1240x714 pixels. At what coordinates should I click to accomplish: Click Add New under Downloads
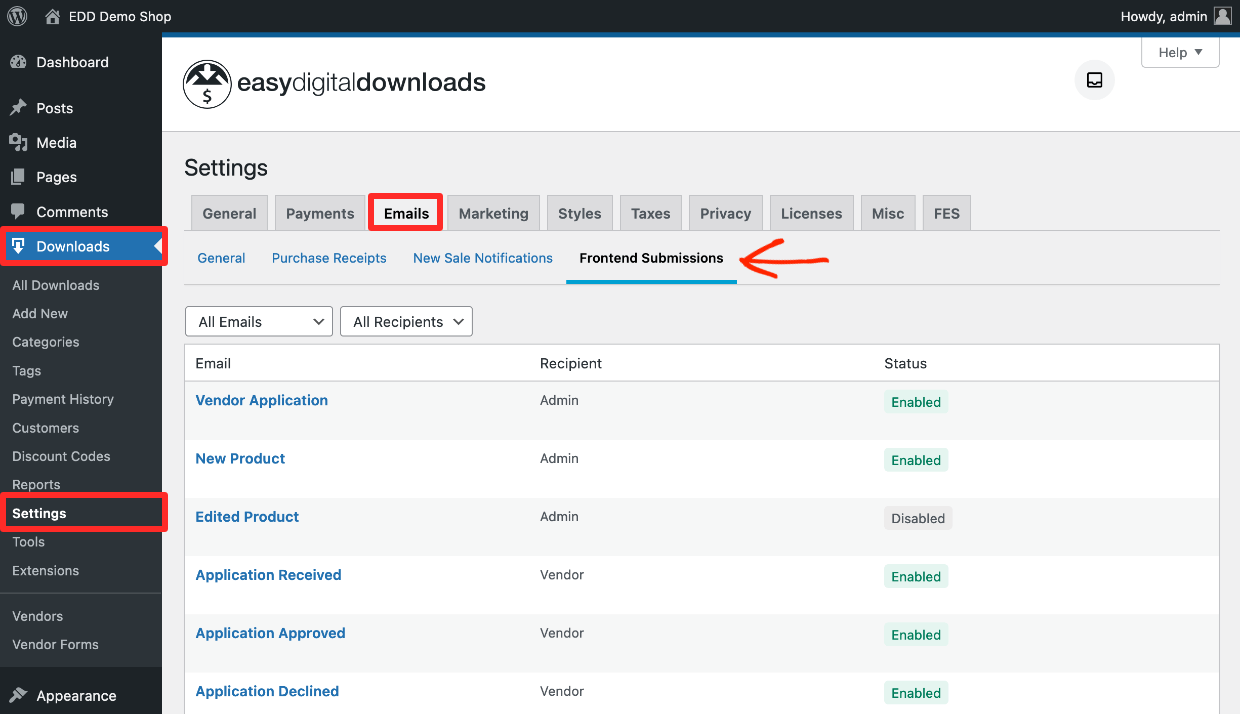[40, 313]
